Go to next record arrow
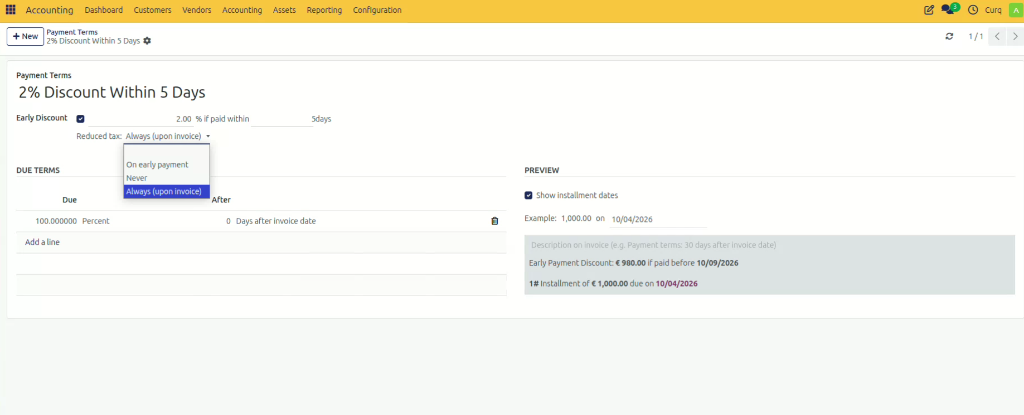Screen dimensions: 1024x415 pyautogui.click(x=1015, y=37)
